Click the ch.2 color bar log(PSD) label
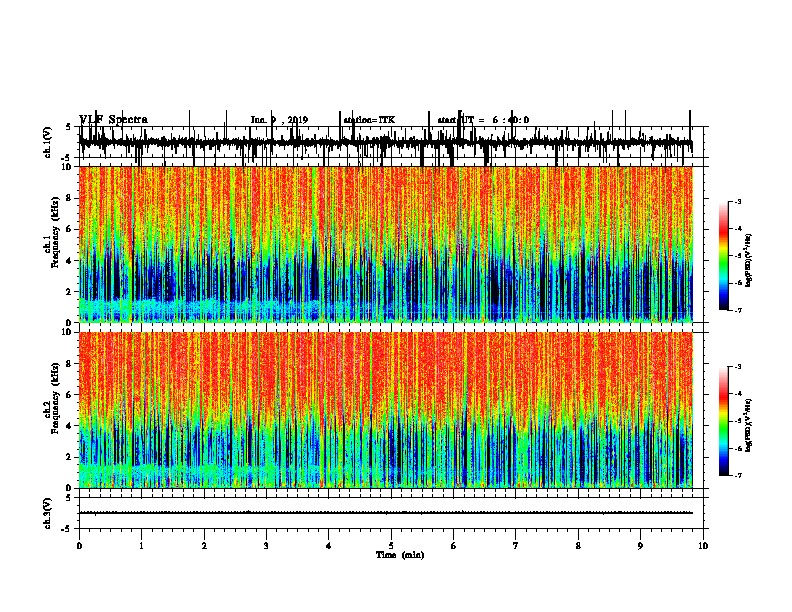This screenshot has height=612, width=792. point(748,425)
